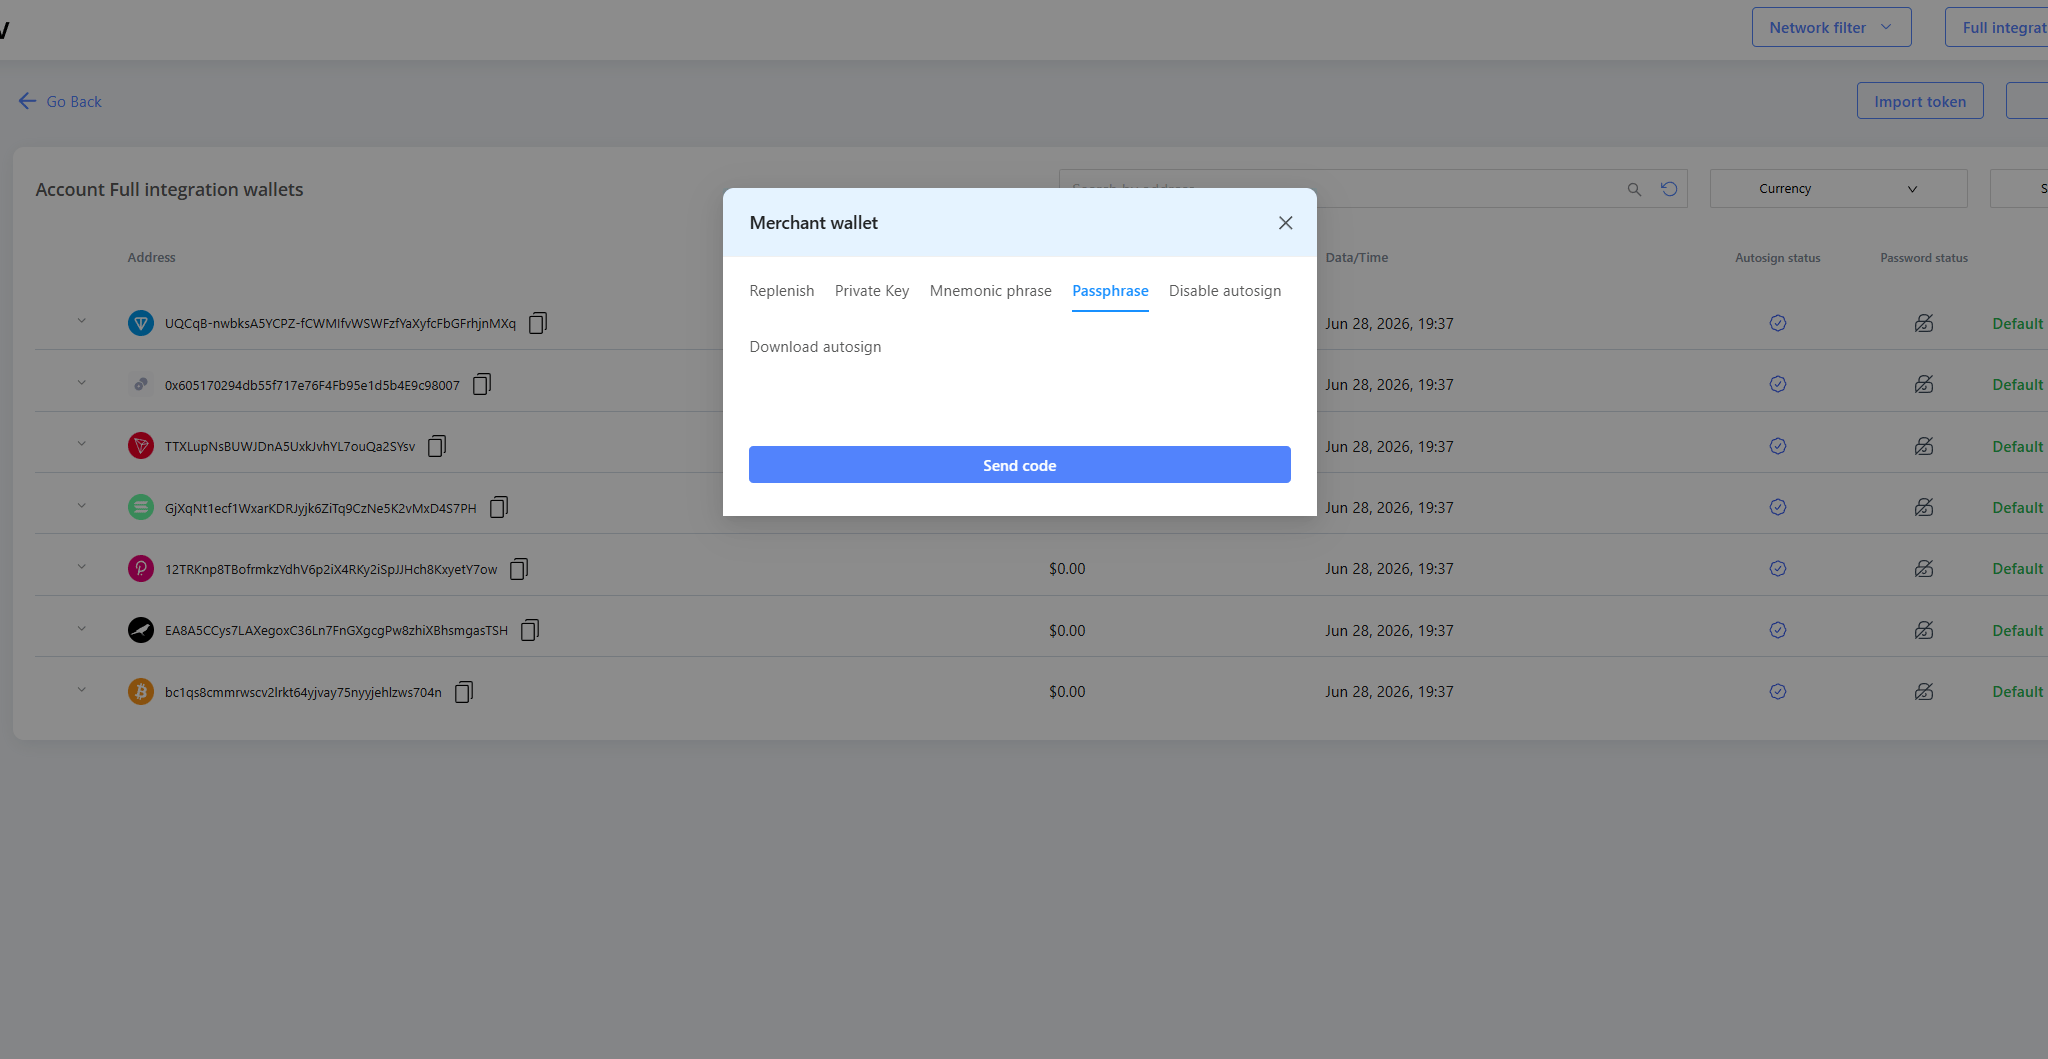Expand the UQCqB wallet row
Image resolution: width=2048 pixels, height=1059 pixels.
point(82,321)
